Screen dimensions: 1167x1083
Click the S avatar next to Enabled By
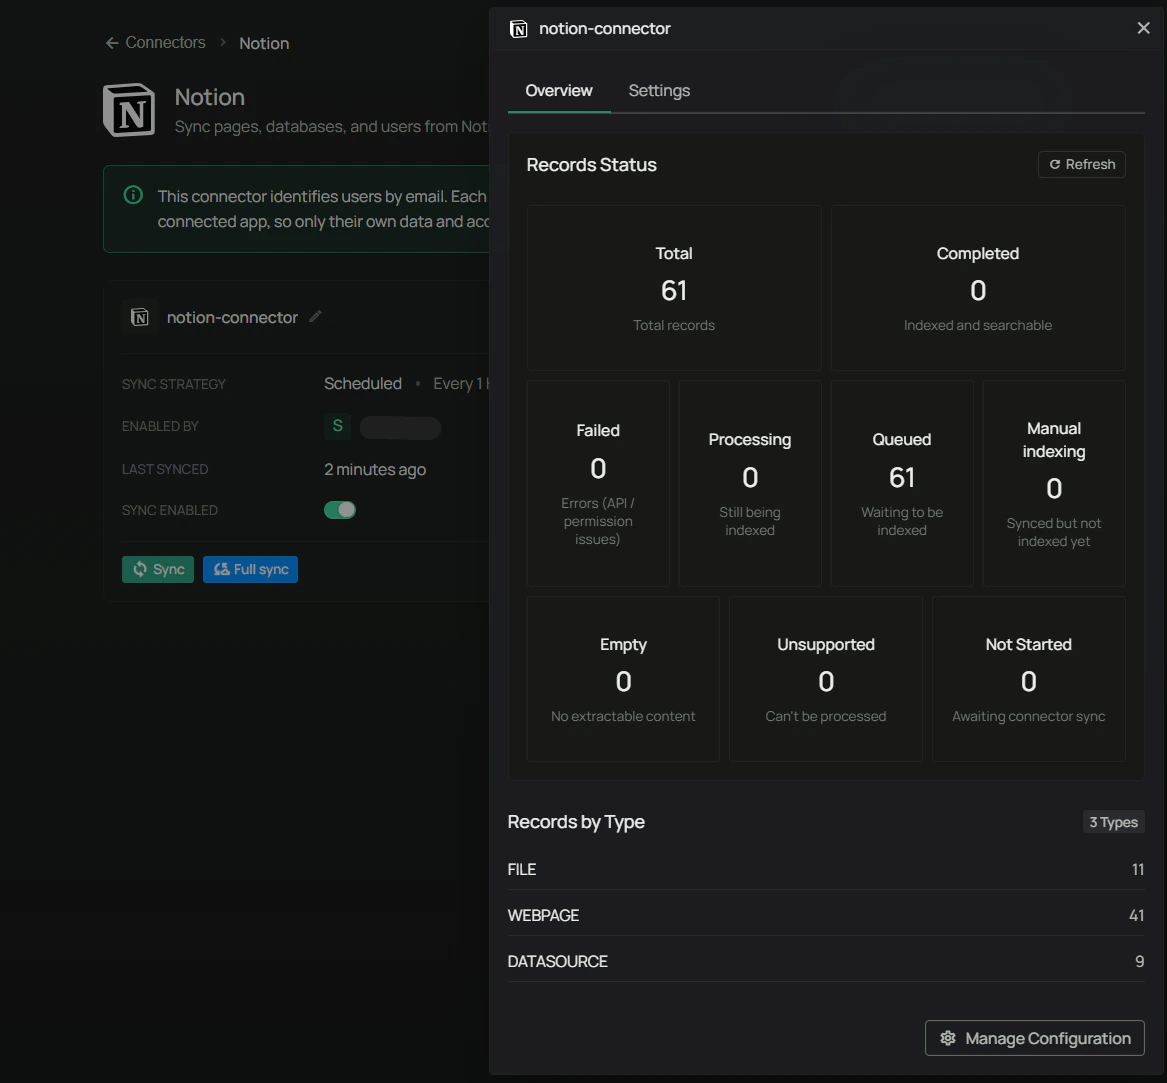(337, 426)
